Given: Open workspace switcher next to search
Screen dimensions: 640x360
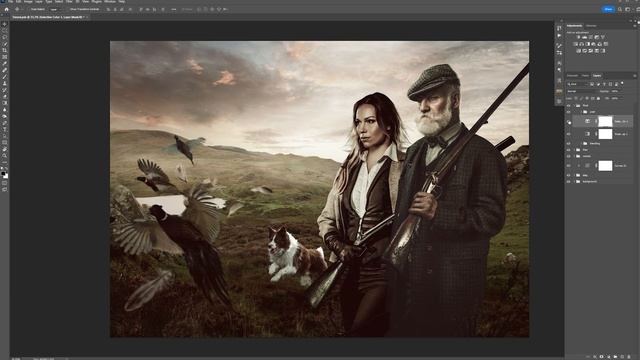Looking at the screenshot, I should (x=628, y=9).
